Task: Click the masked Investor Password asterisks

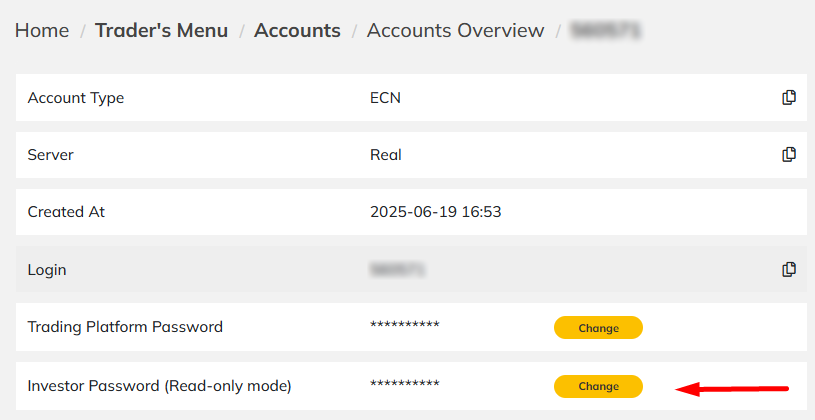Action: (x=405, y=384)
